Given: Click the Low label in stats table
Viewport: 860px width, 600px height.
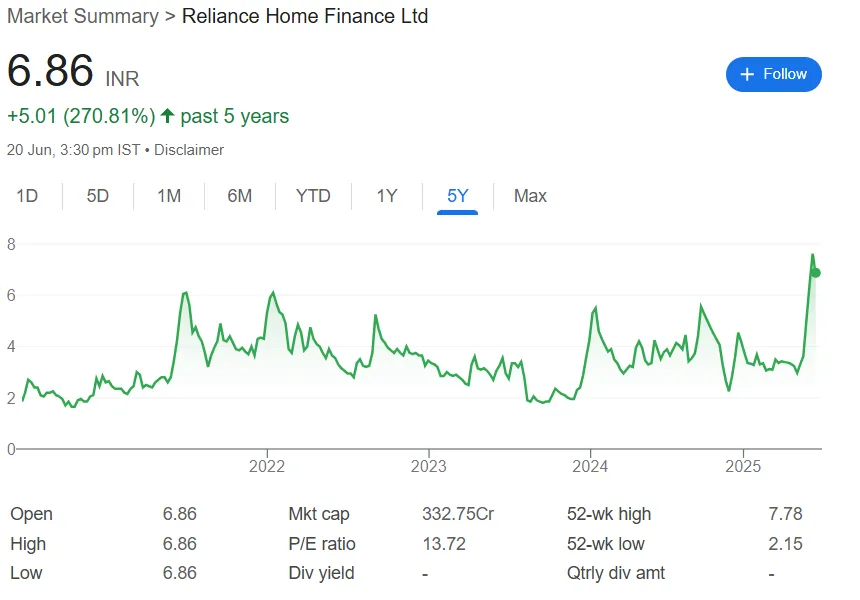Looking at the screenshot, I should (26, 573).
